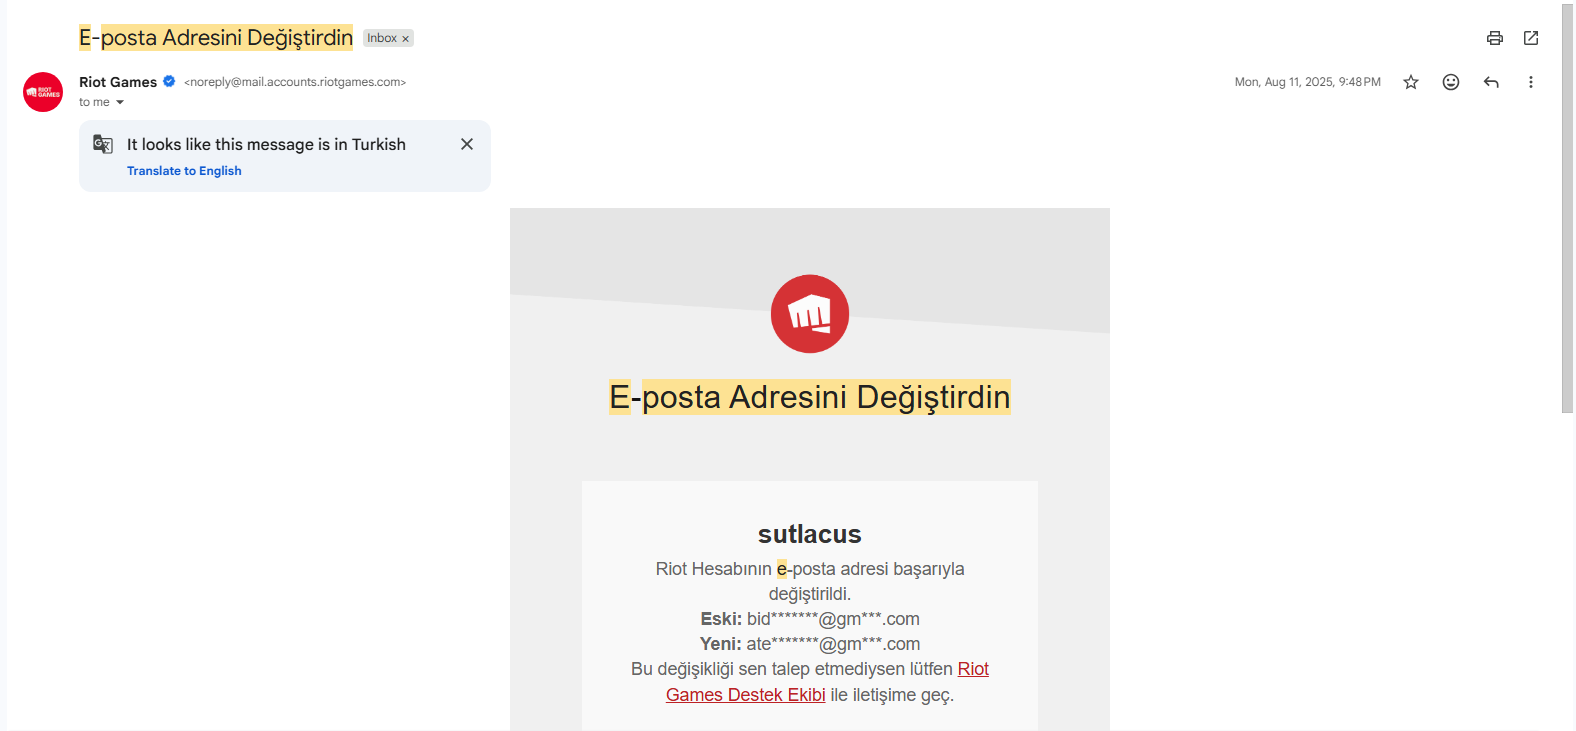Click the verified sender checkmark badge
The image size is (1576, 731).
(169, 82)
